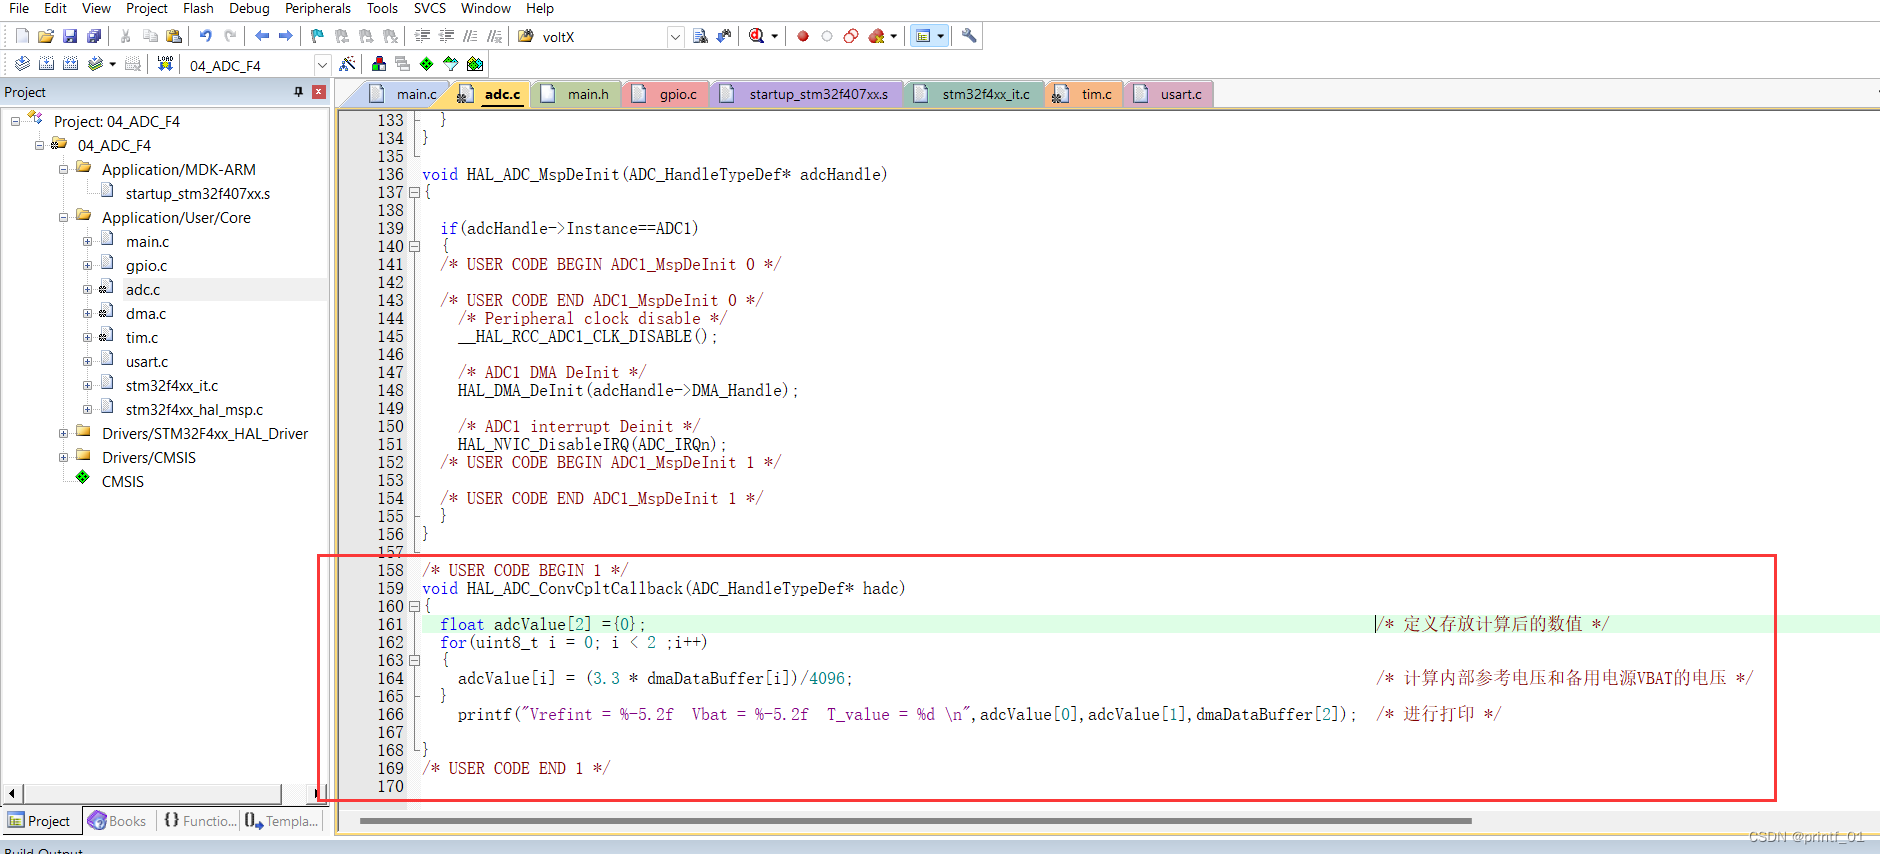This screenshot has height=854, width=1880.
Task: Open Options for Target magic wand icon
Action: pos(347,64)
